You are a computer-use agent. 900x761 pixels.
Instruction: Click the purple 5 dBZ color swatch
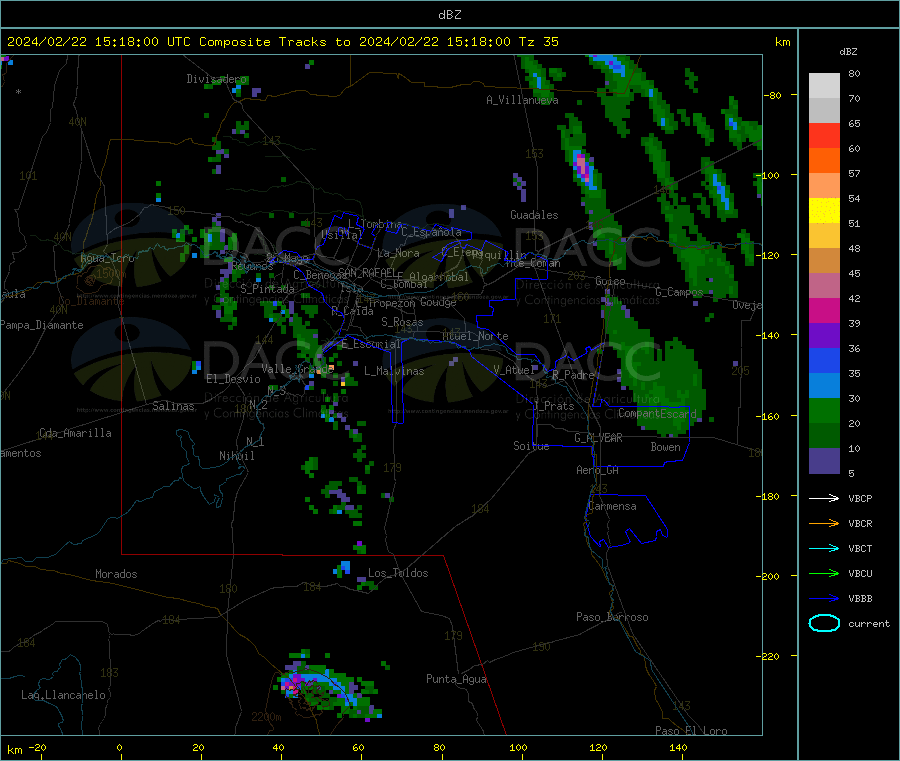click(x=824, y=461)
